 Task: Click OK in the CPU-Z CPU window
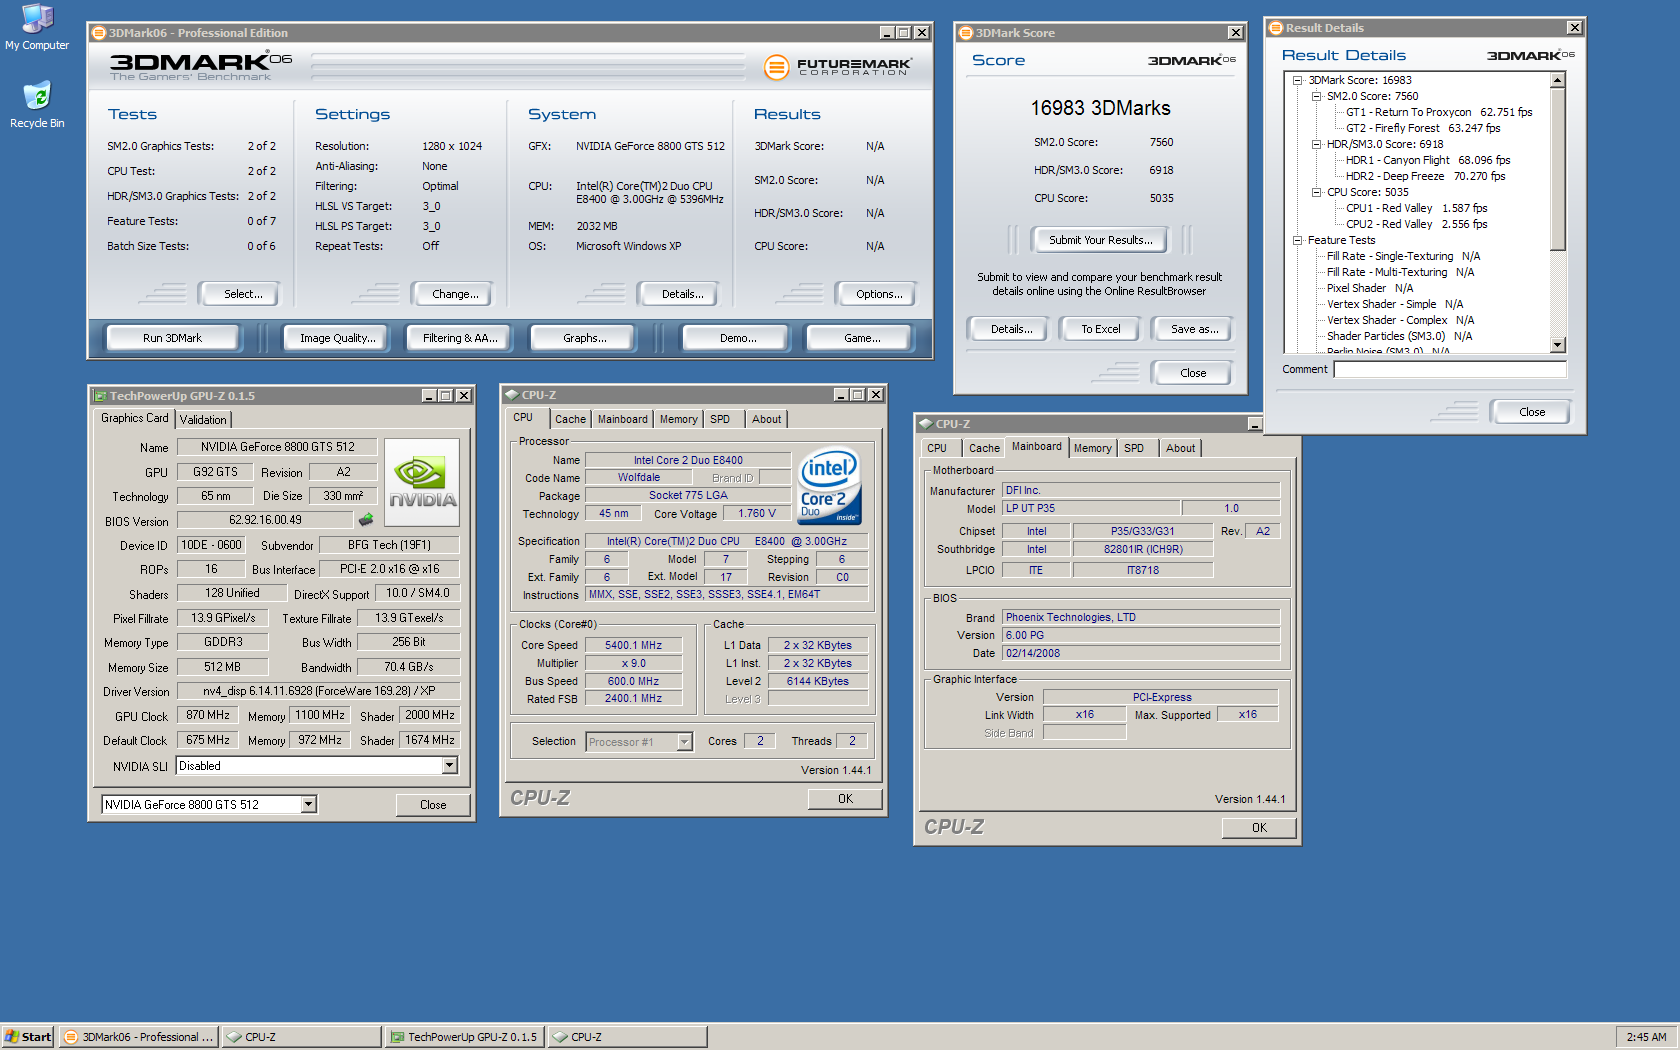845,799
